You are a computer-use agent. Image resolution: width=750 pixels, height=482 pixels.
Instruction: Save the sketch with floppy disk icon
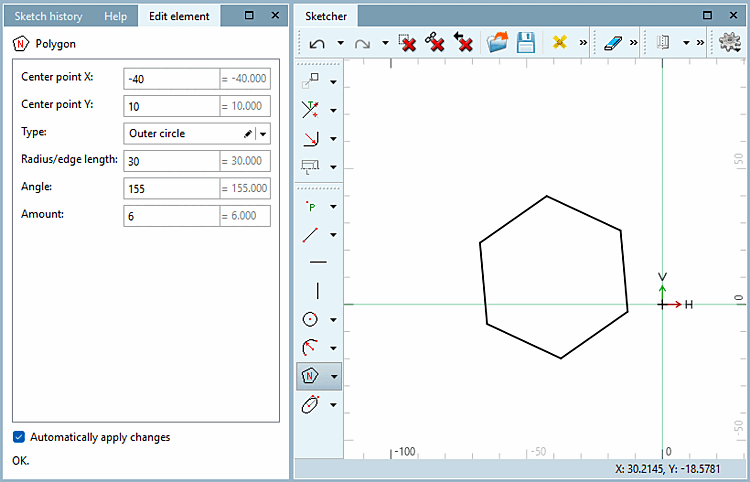(526, 43)
